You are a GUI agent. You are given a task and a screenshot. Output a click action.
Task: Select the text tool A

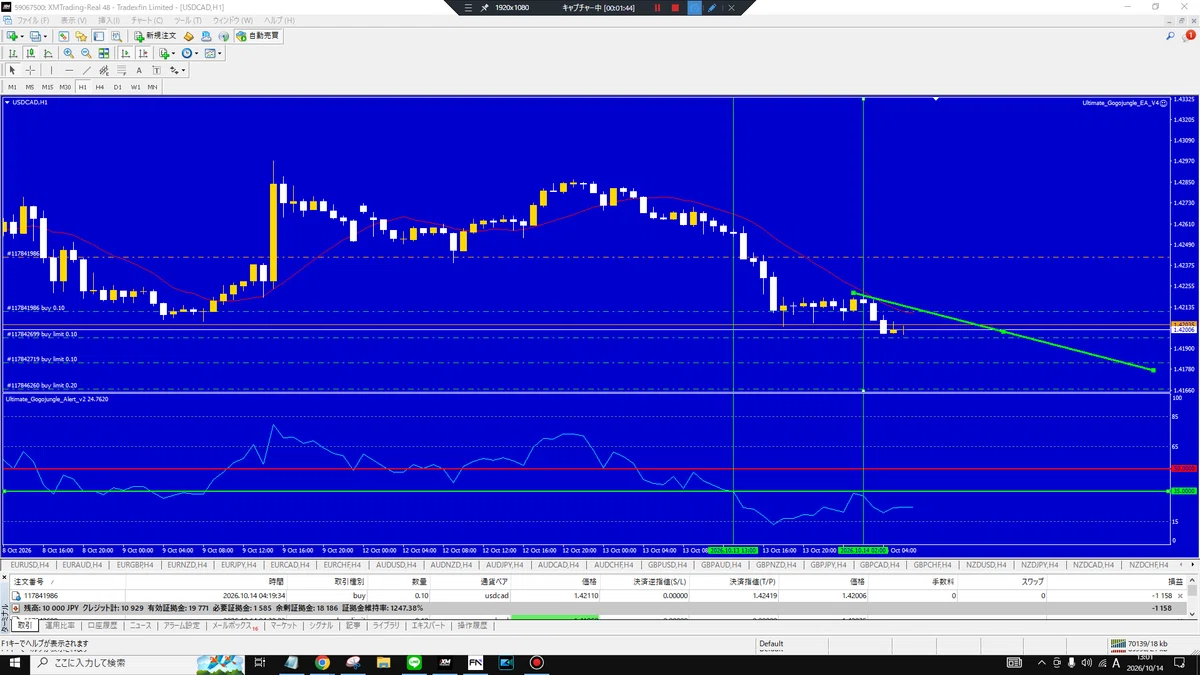[140, 70]
